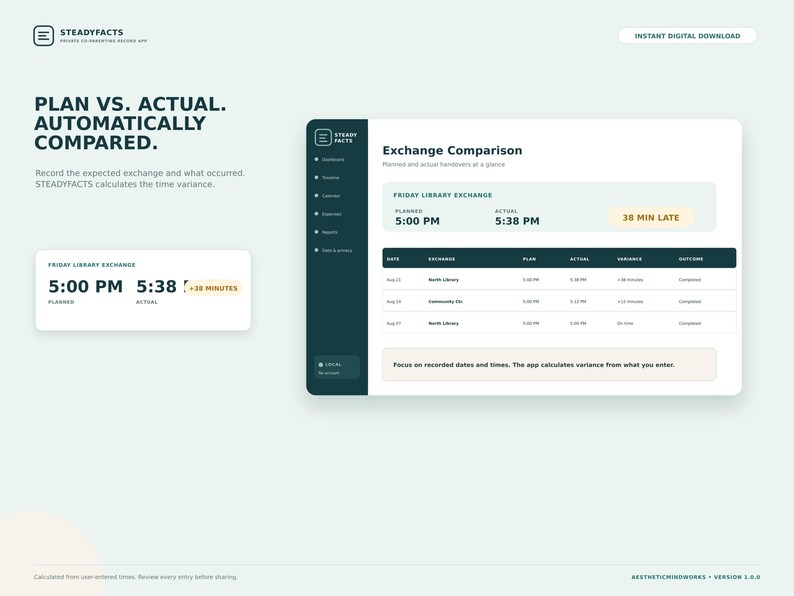Click the Date column header

[393, 259]
